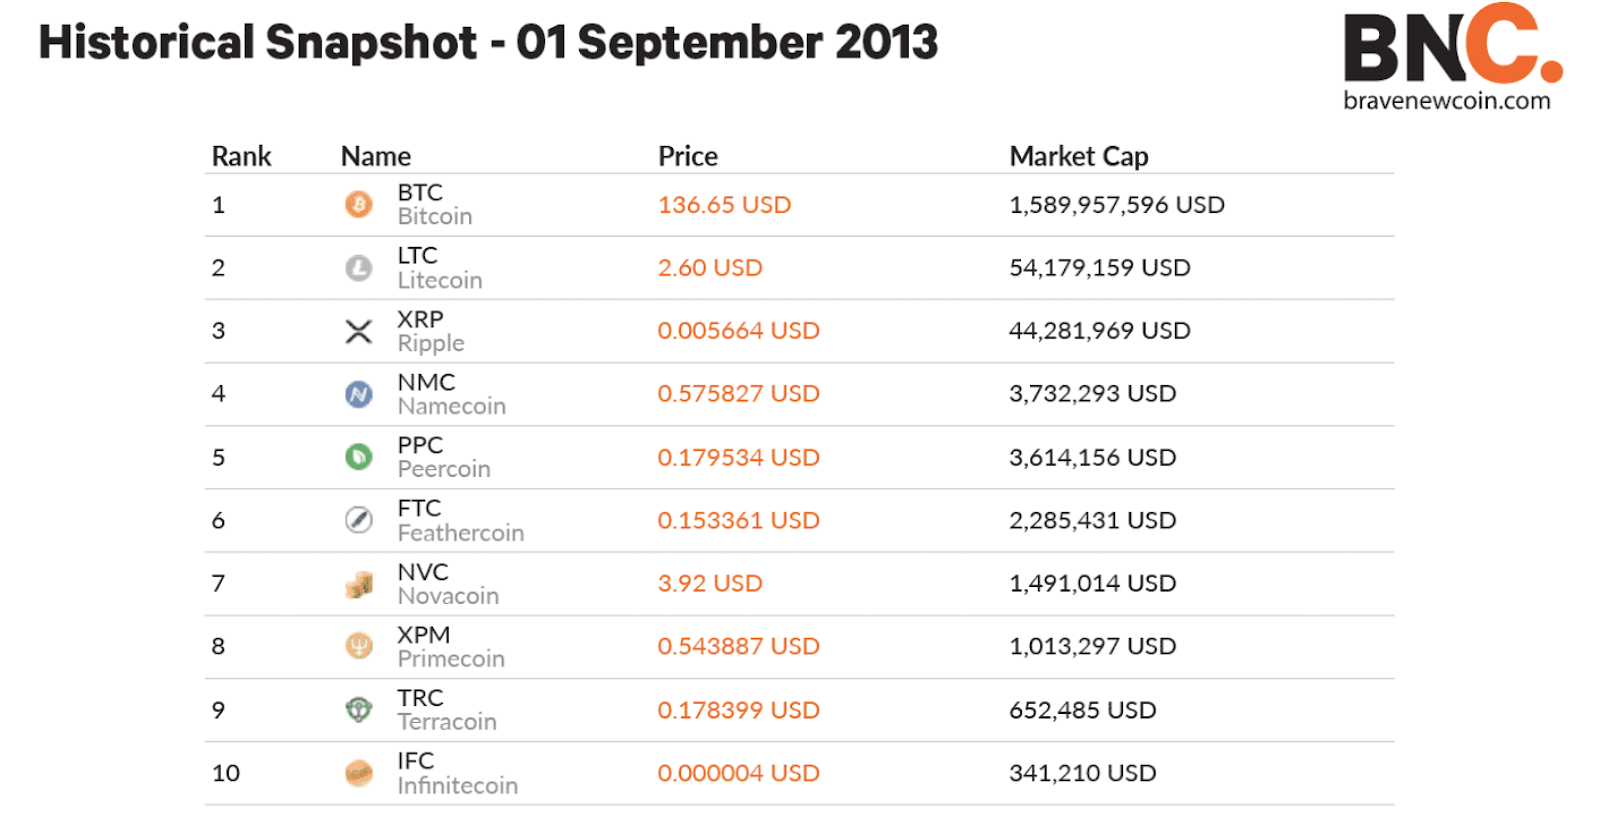
Task: Click the Litecoin coin icon
Action: [359, 268]
